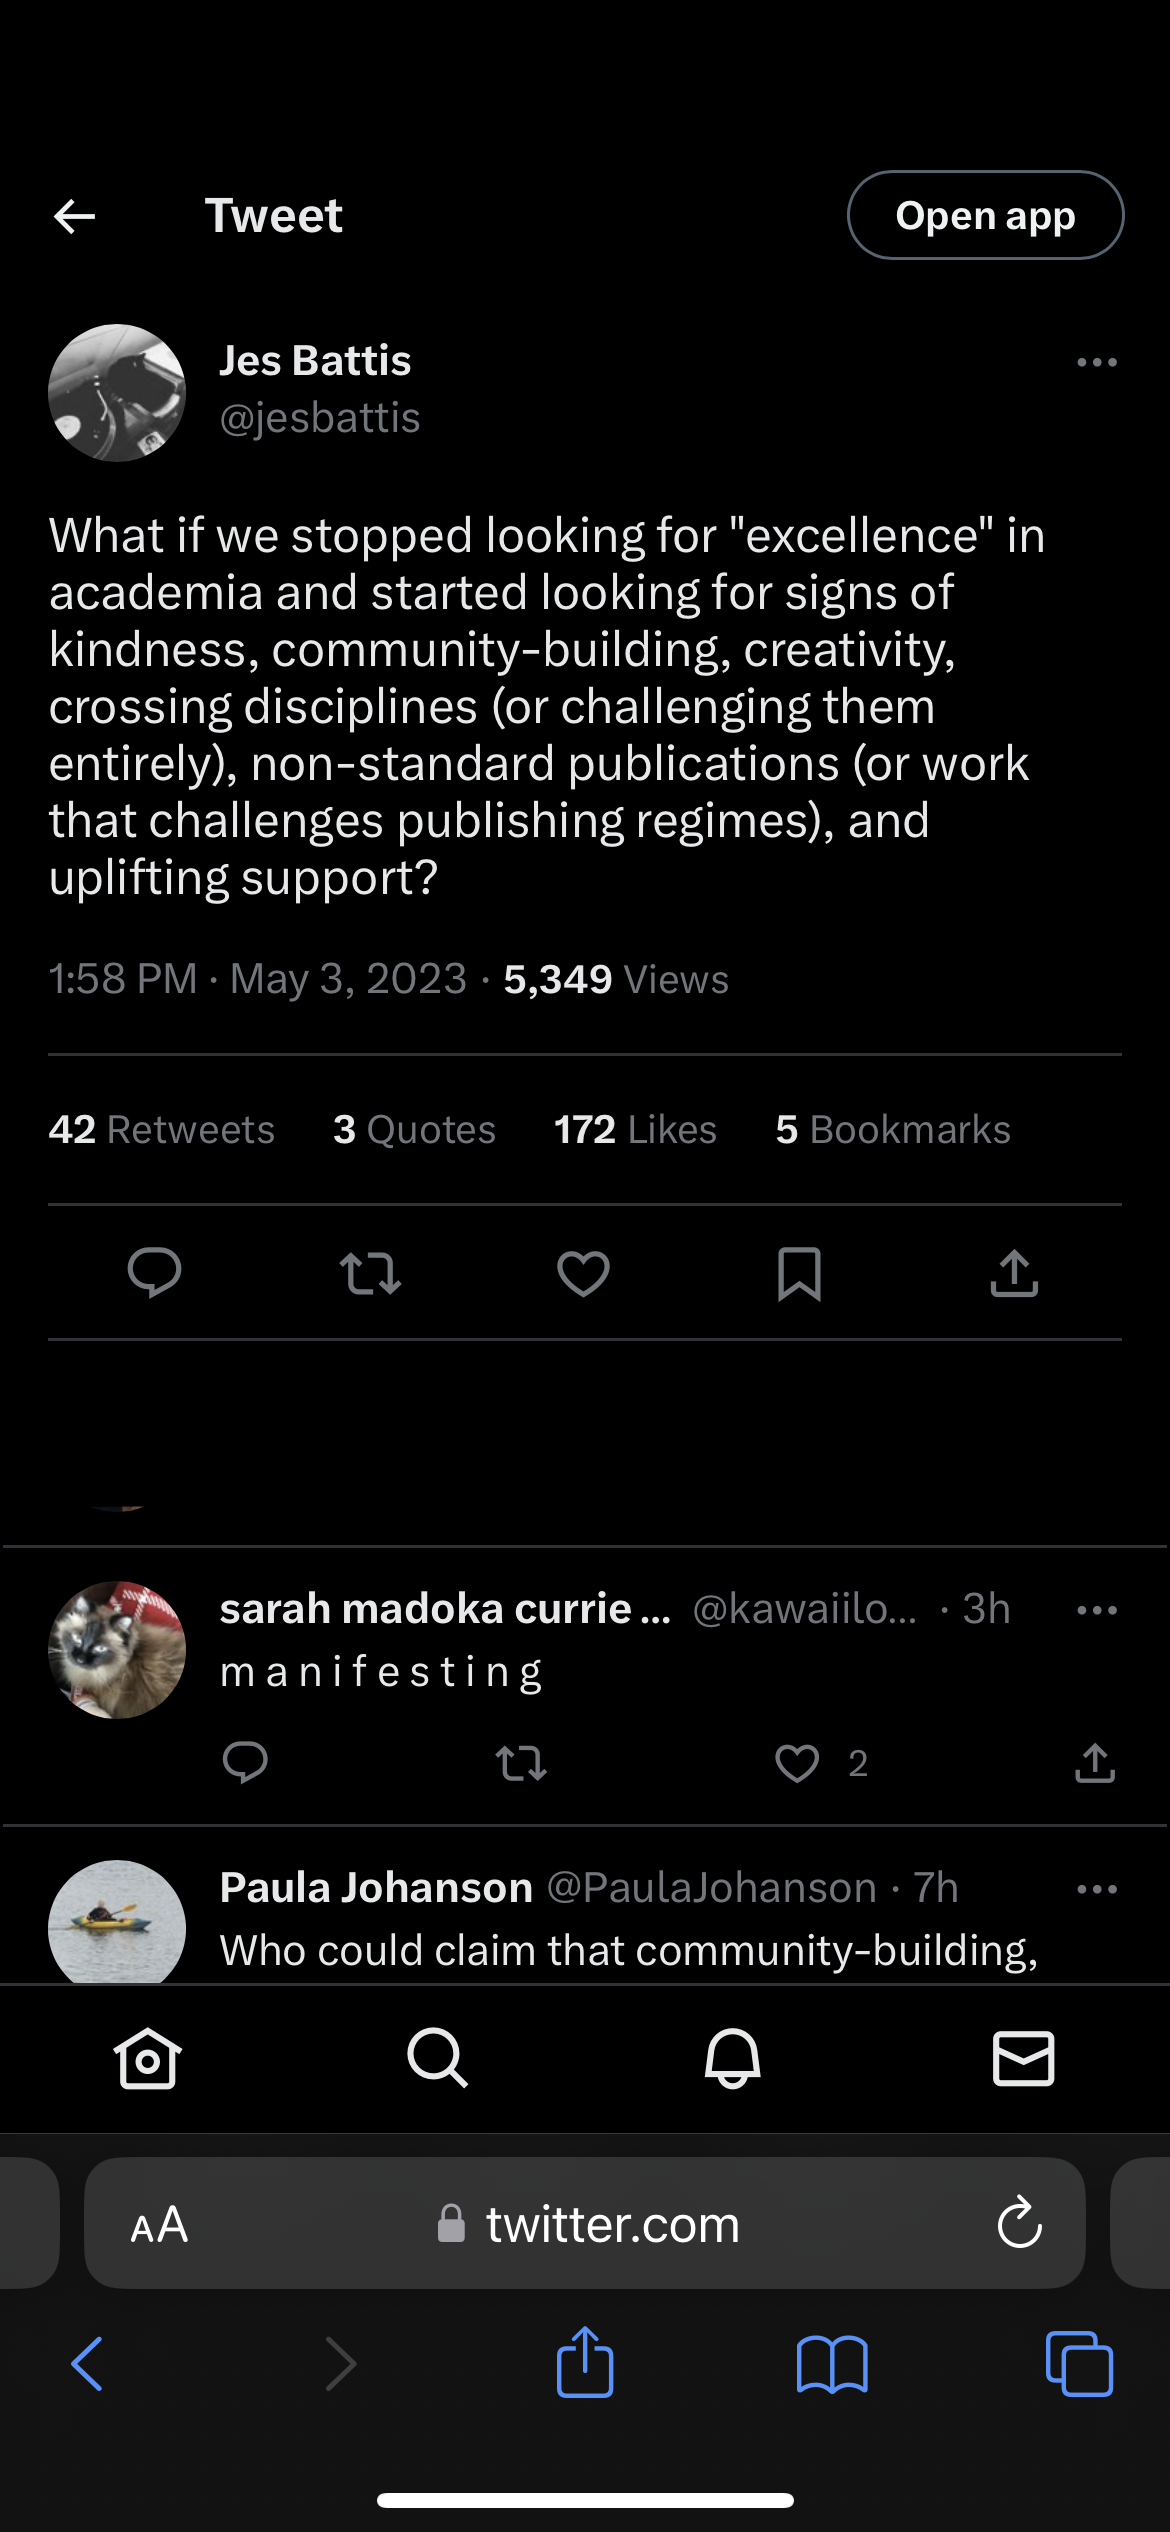Image resolution: width=1170 pixels, height=2532 pixels.
Task: Share the main tweet
Action: click(1014, 1273)
